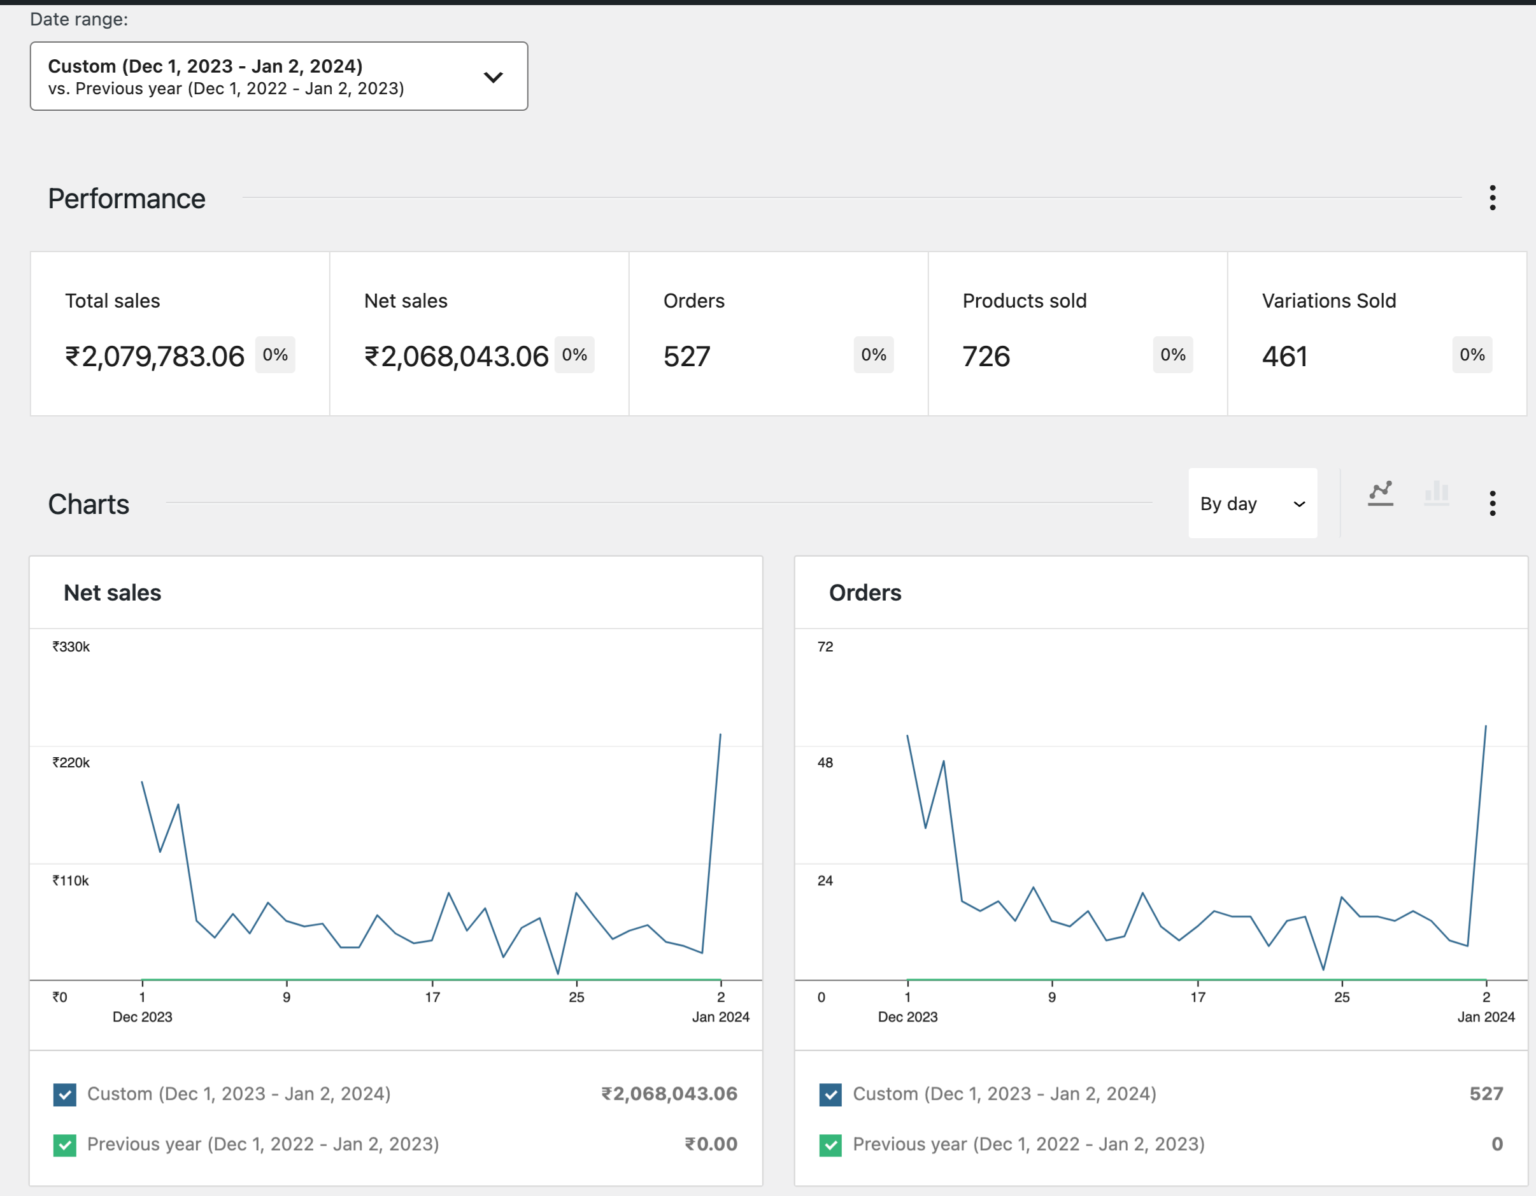The image size is (1536, 1196).
Task: Toggle Previous year series on Net sales chart
Action: point(64,1145)
